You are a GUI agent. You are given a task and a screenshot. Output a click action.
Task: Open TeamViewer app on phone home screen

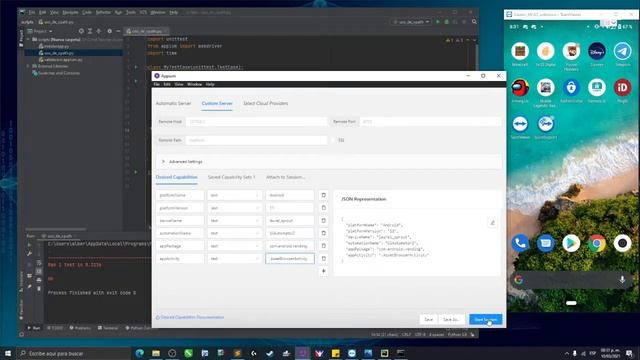[520, 124]
